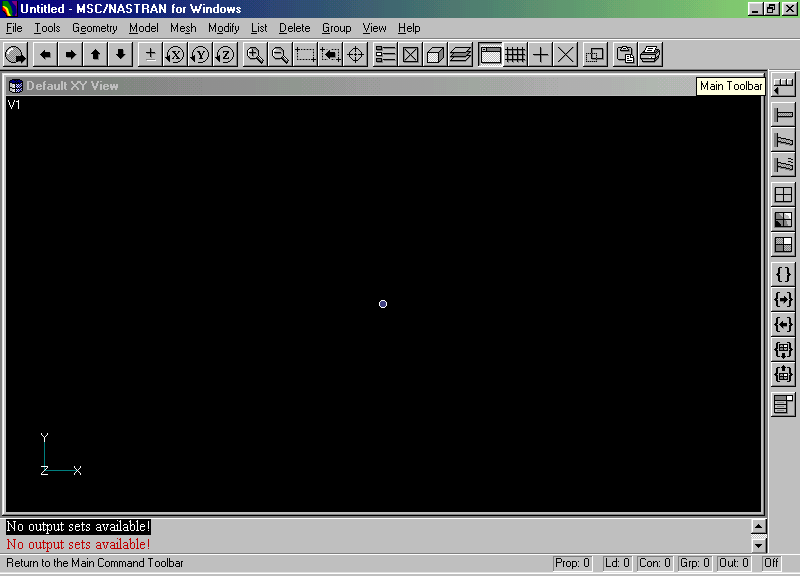The width and height of the screenshot is (800, 576).
Task: Open the Modify menu
Action: 223,28
